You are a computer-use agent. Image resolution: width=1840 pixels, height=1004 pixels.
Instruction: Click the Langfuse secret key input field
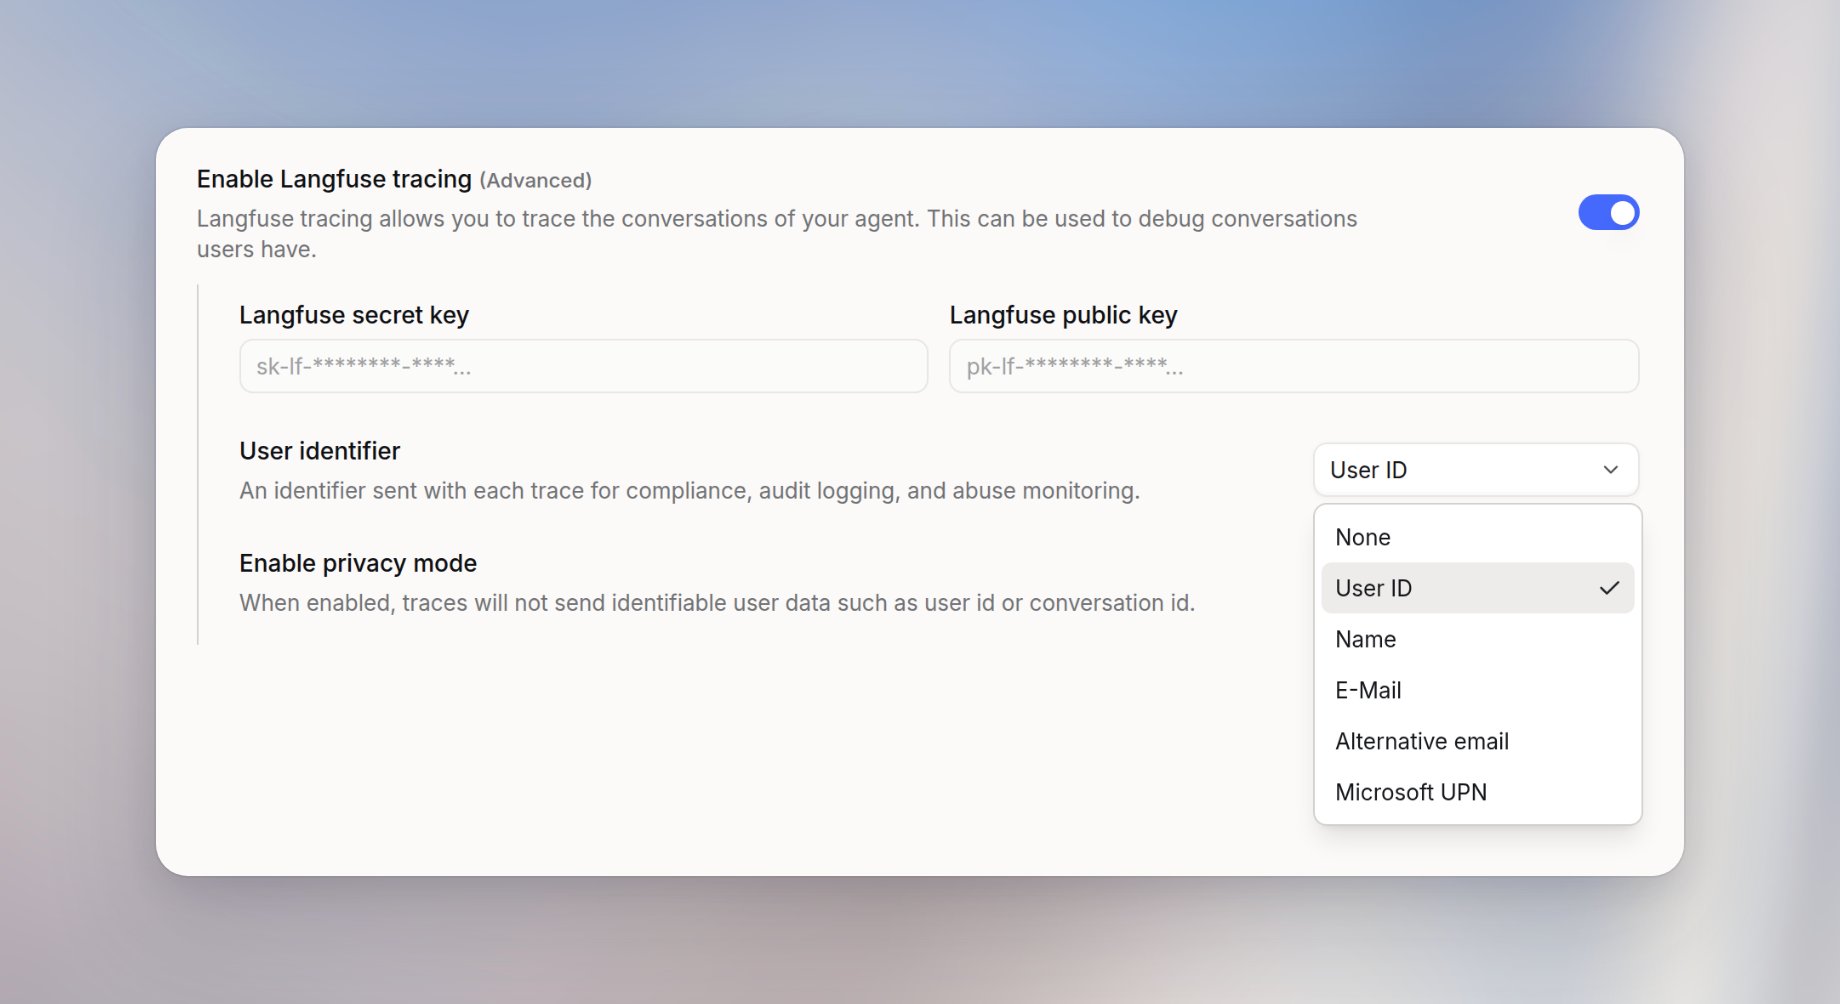583,366
